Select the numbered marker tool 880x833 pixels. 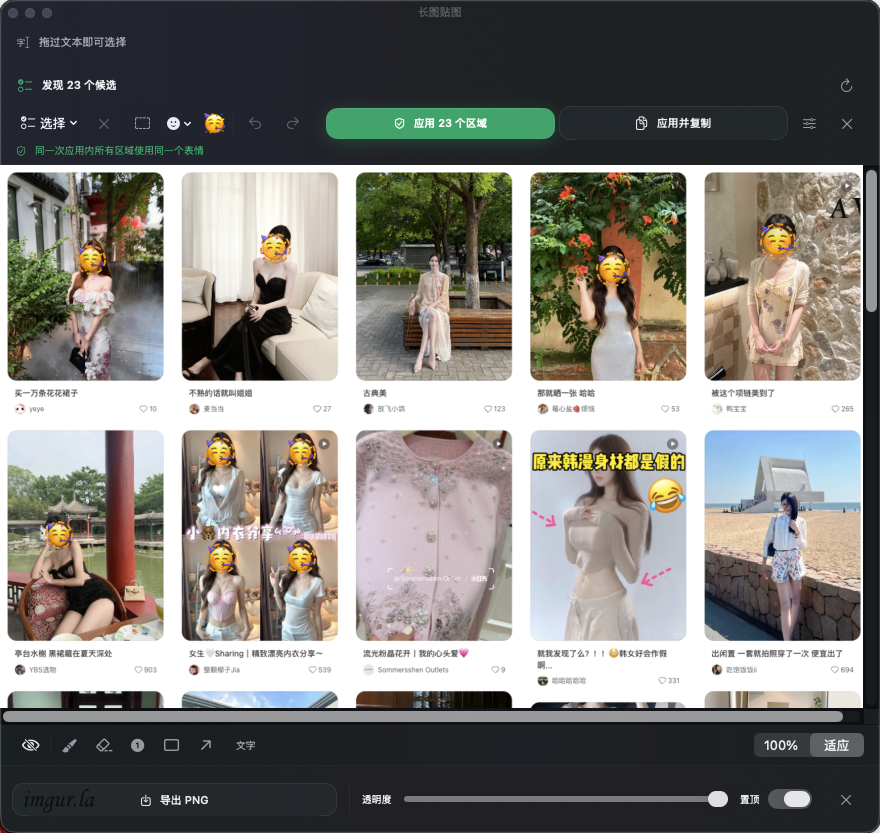(138, 745)
